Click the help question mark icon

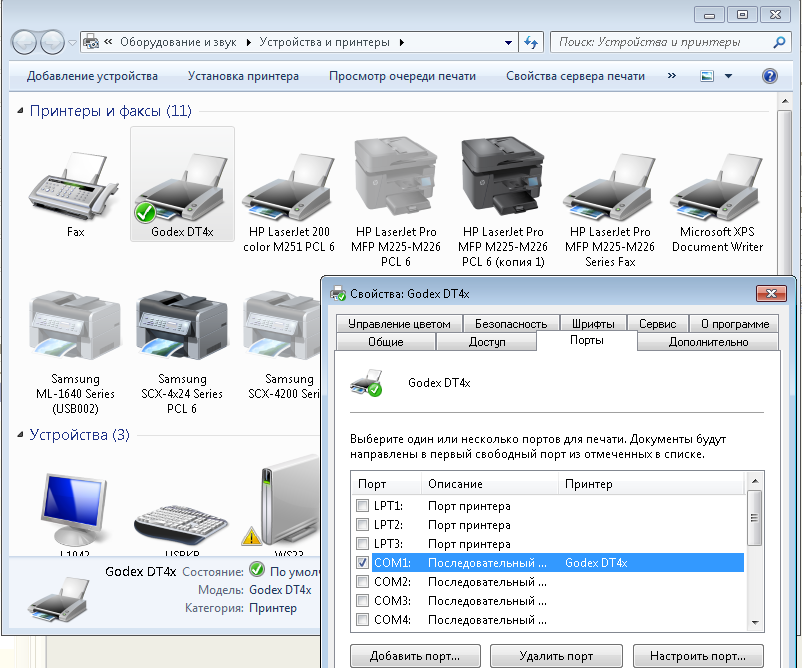coord(769,76)
